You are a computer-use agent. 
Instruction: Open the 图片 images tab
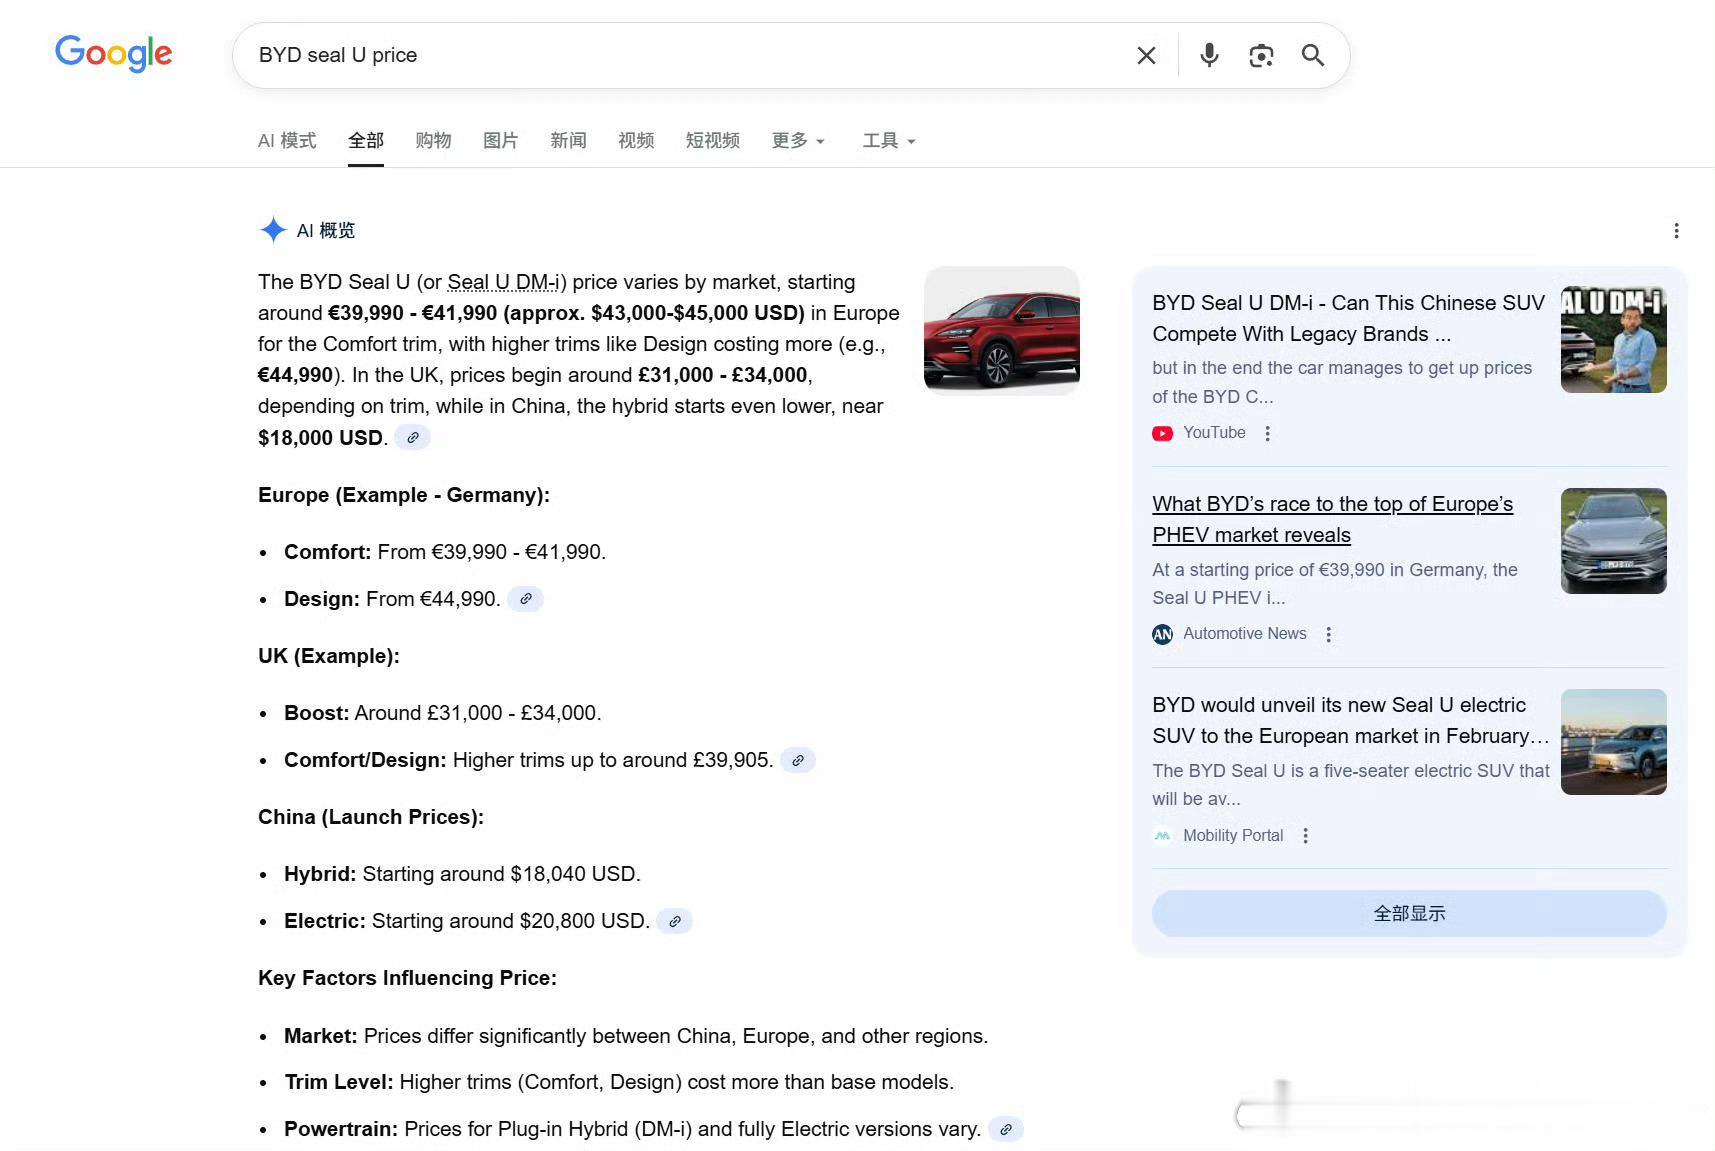point(501,141)
